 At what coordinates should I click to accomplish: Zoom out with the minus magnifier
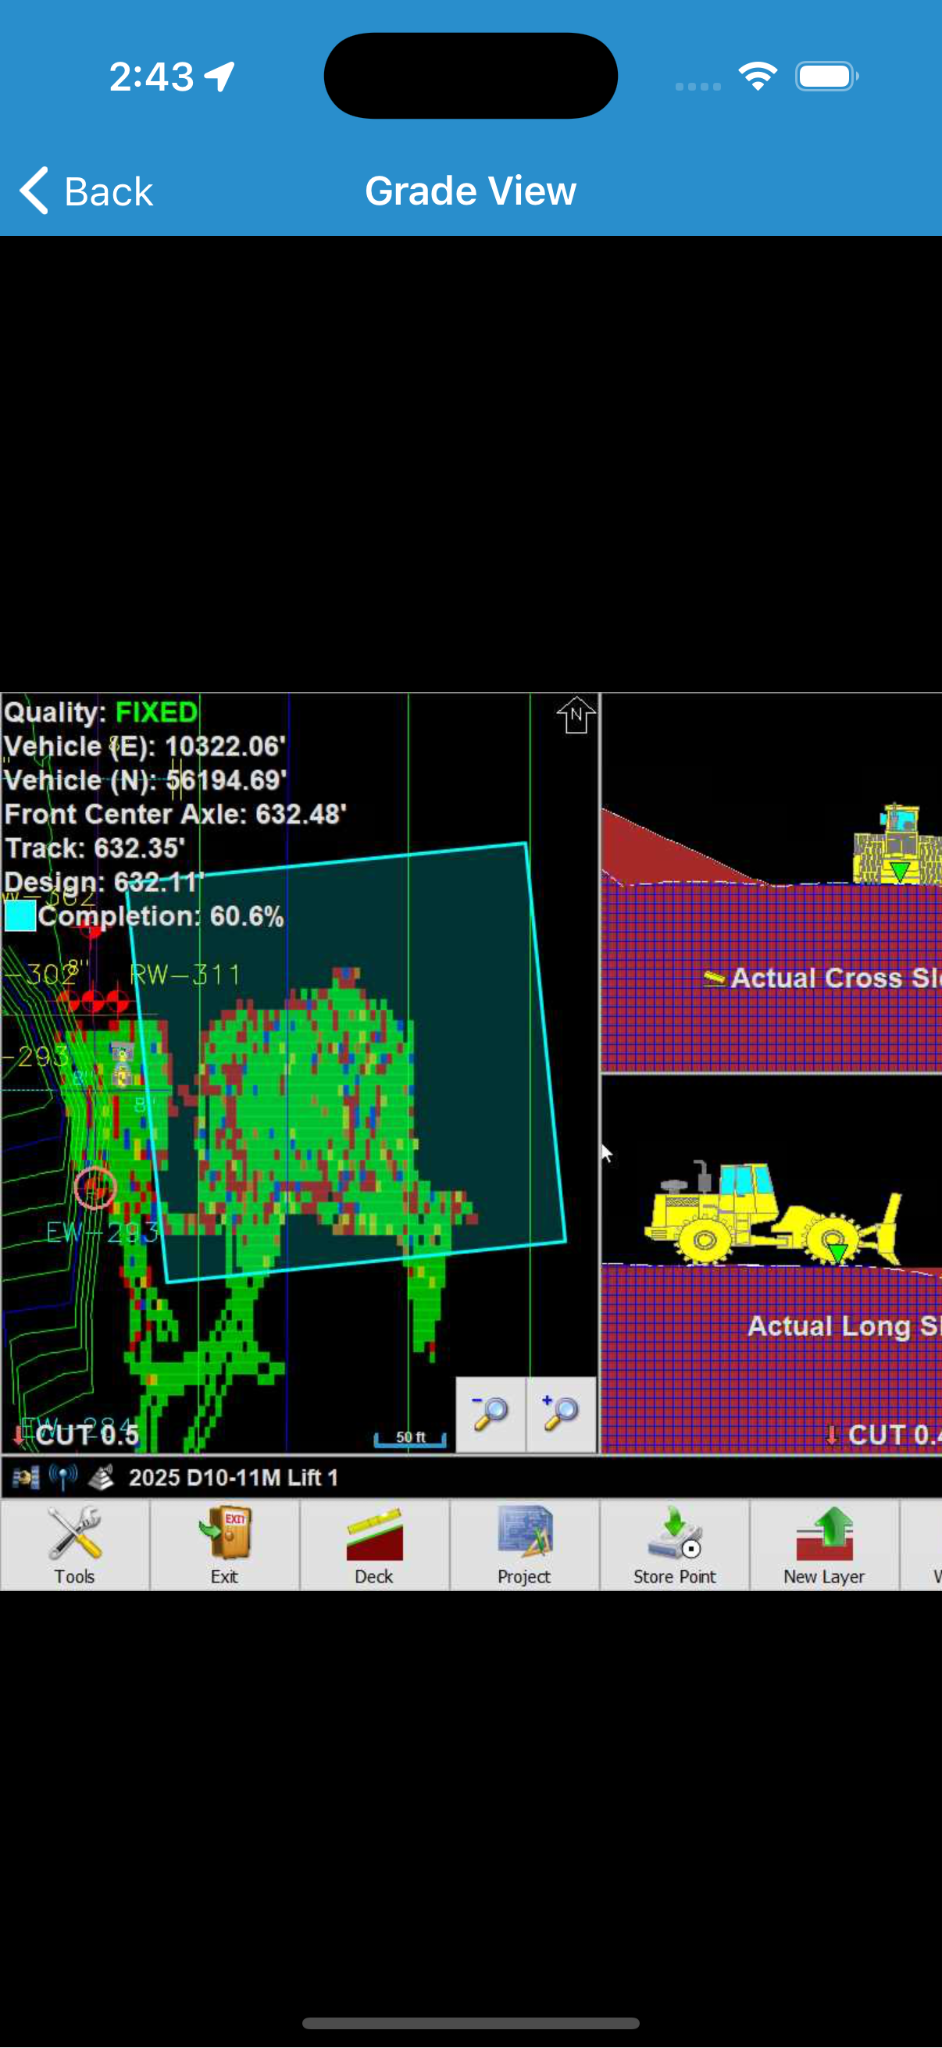point(491,1413)
